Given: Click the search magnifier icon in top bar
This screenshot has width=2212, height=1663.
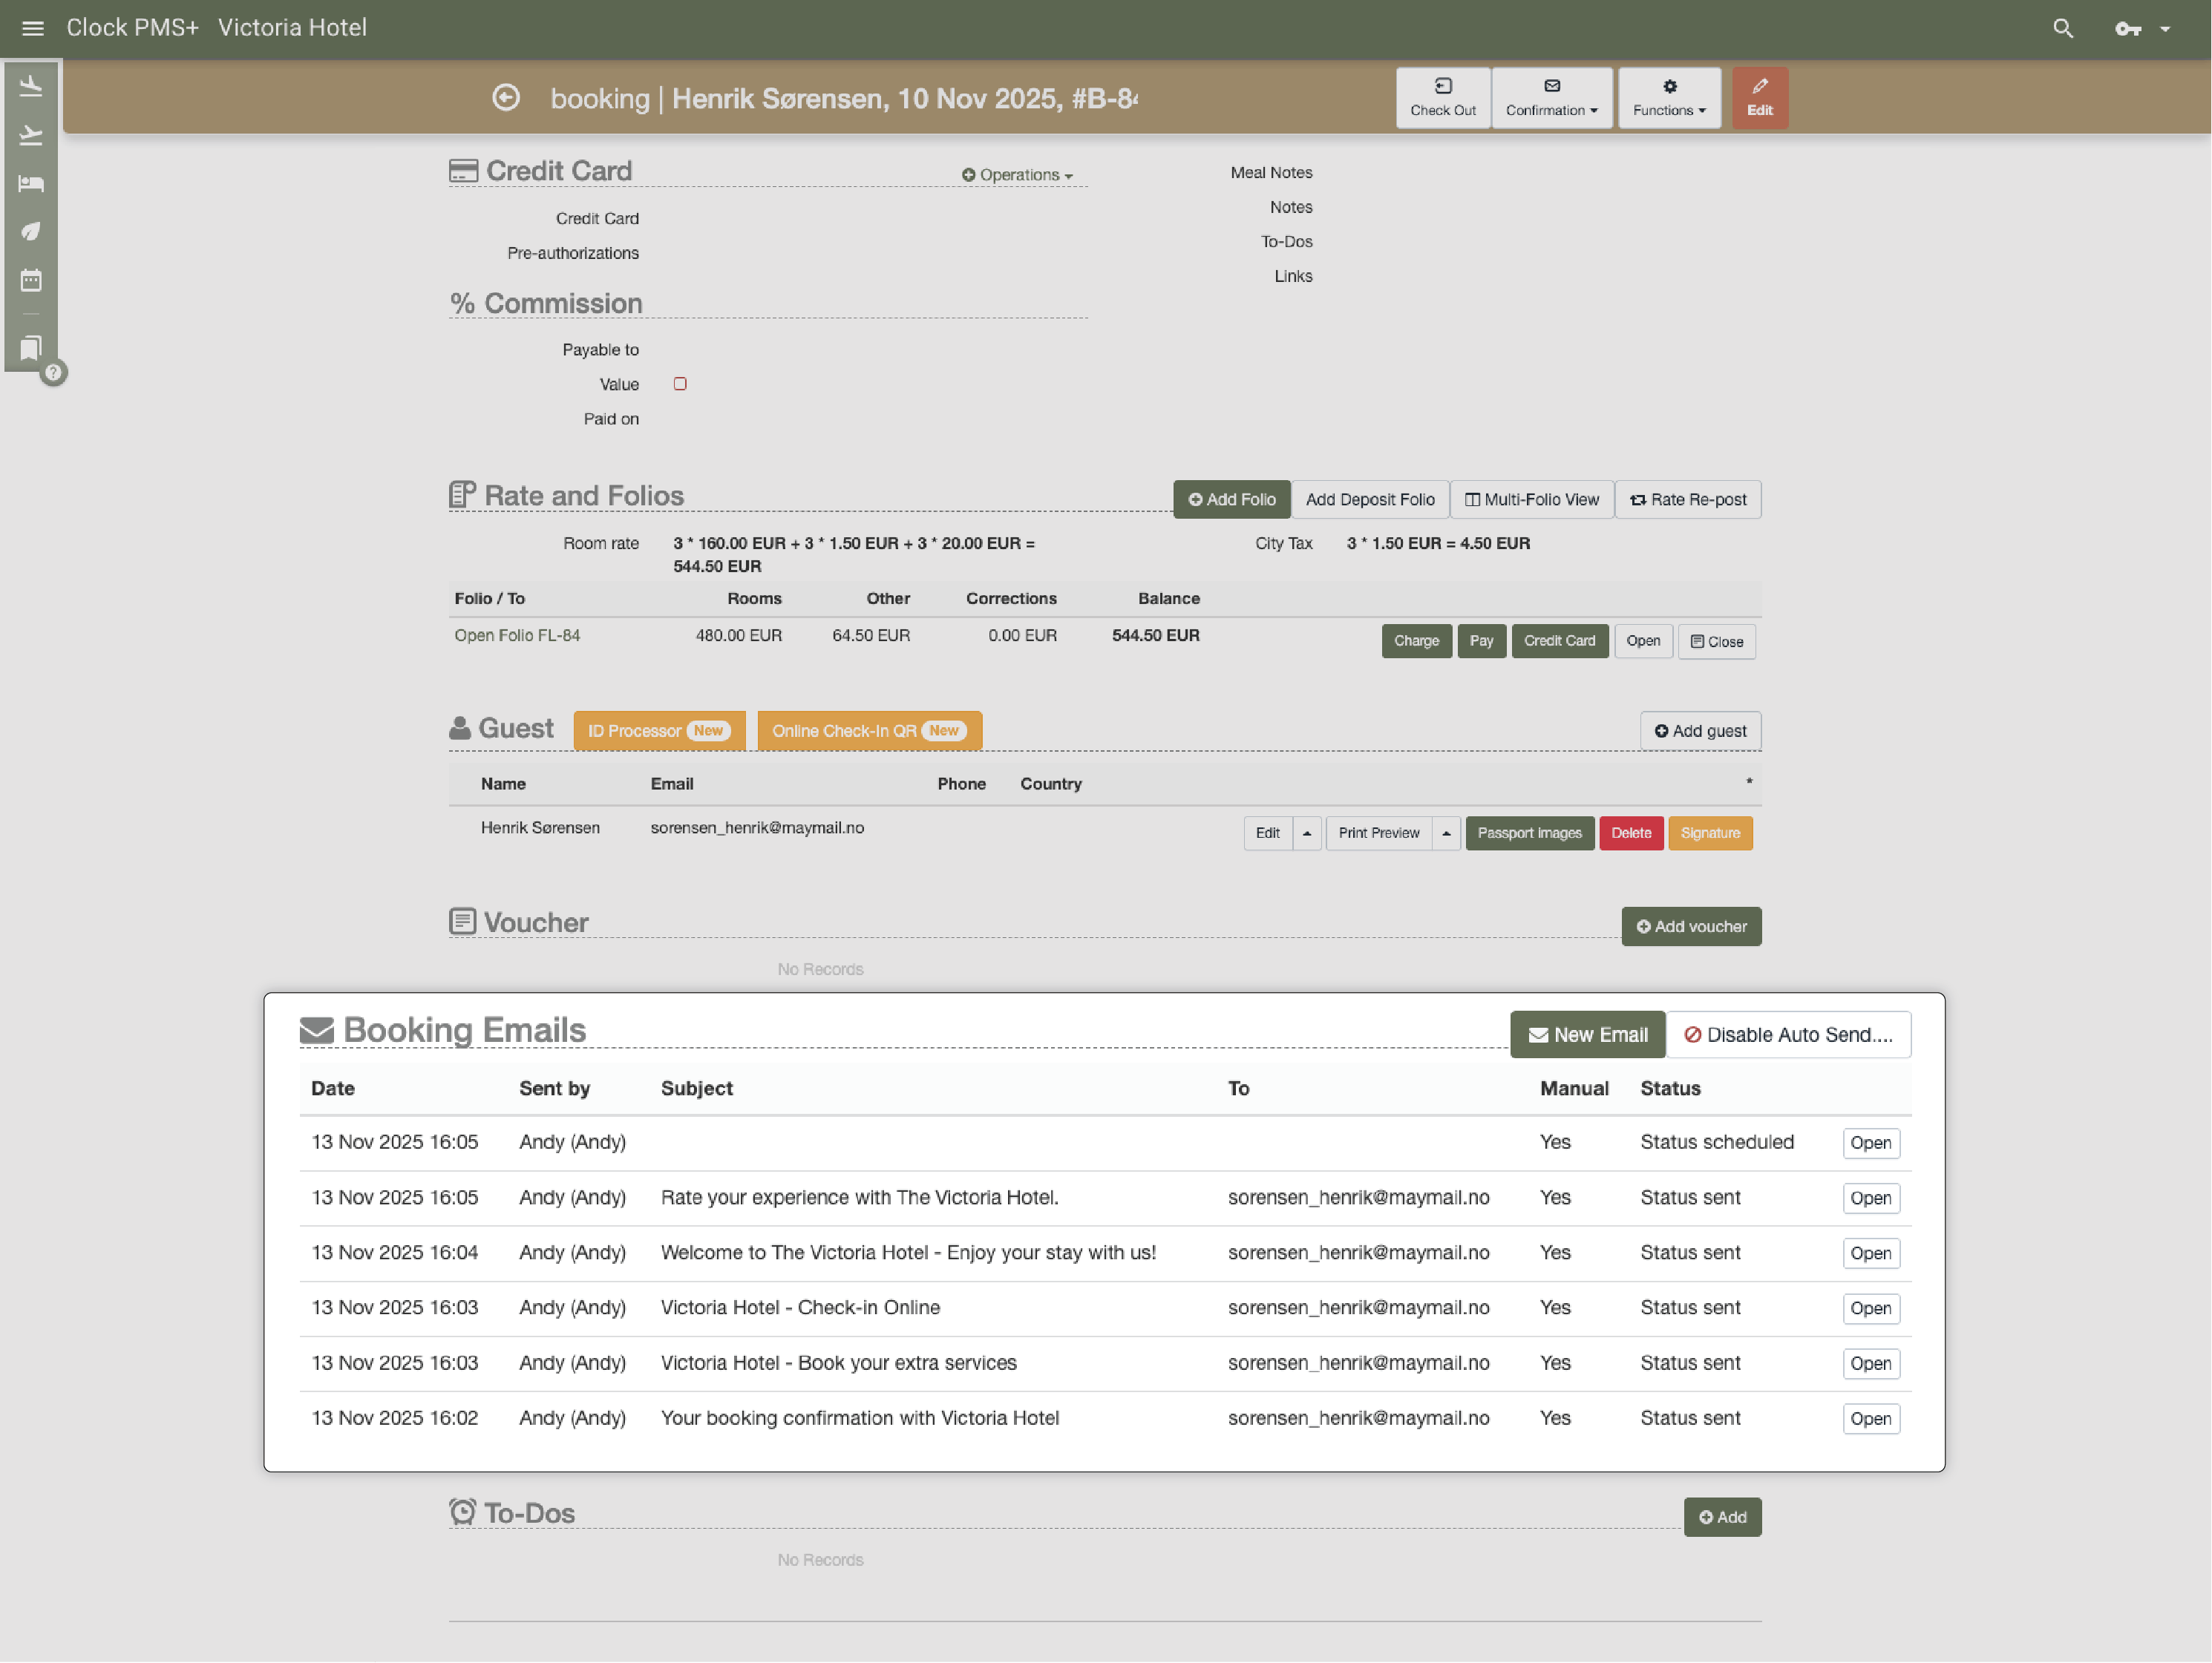Looking at the screenshot, I should [x=2063, y=27].
